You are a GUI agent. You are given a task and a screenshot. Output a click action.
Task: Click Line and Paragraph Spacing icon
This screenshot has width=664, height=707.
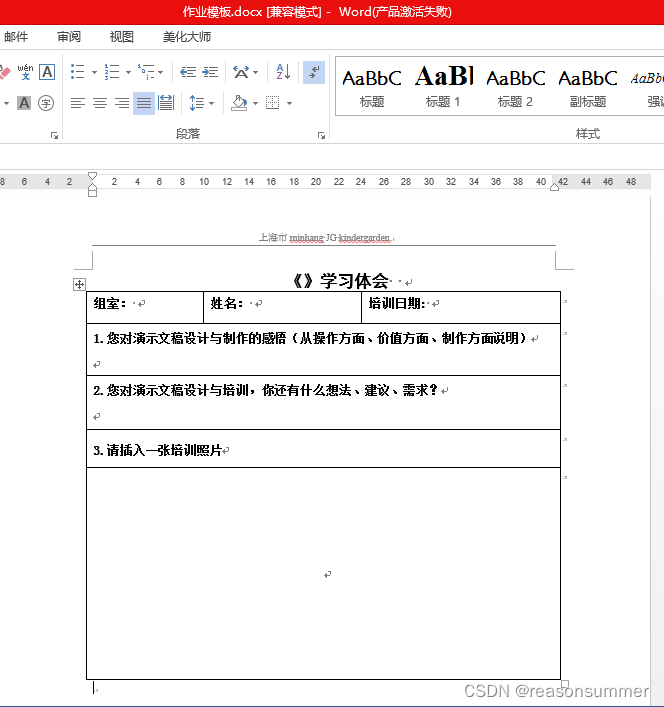tap(197, 103)
